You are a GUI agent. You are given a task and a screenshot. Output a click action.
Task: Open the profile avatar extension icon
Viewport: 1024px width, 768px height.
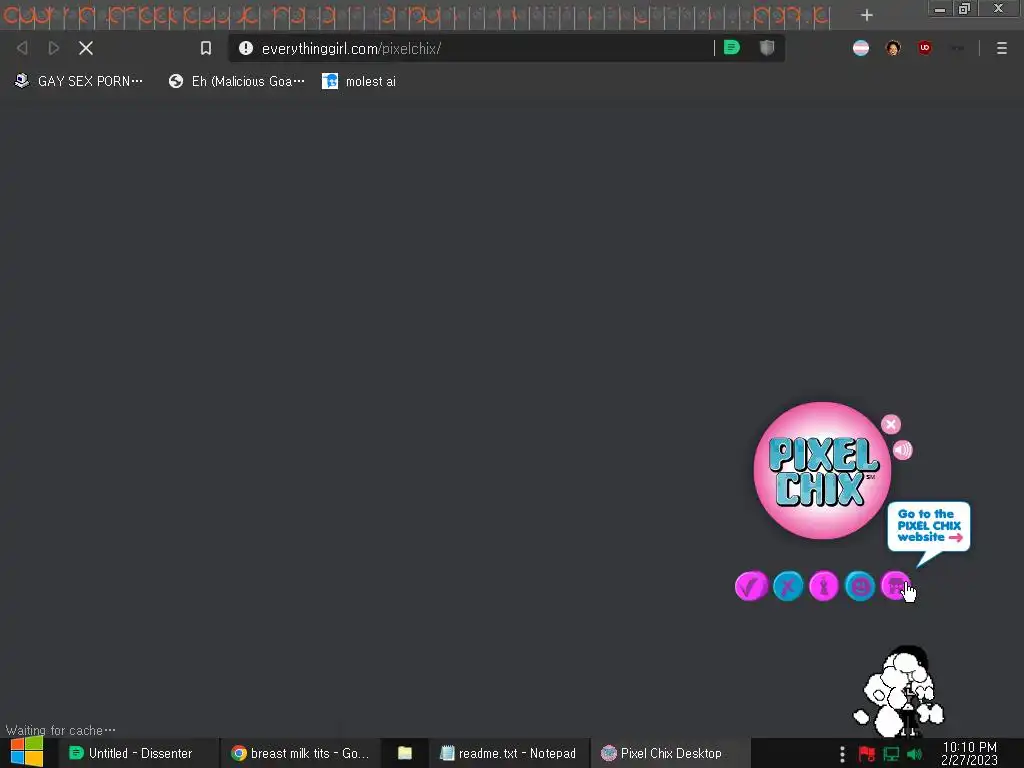[893, 48]
